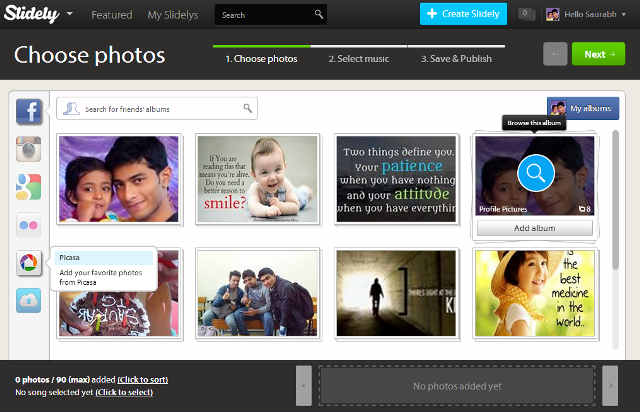Click the Slidely logo
Screen dimensions: 640x412
click(31, 14)
